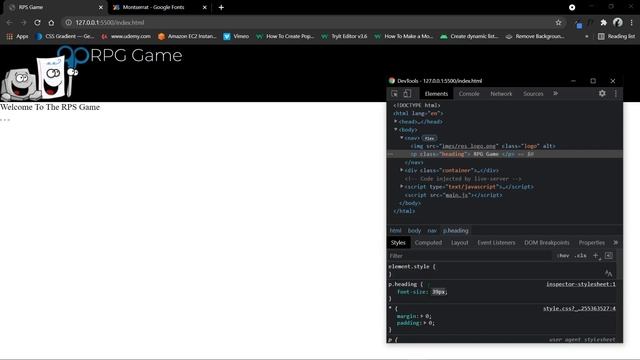Collapse the body element node
The height and width of the screenshot is (360, 640).
point(396,129)
